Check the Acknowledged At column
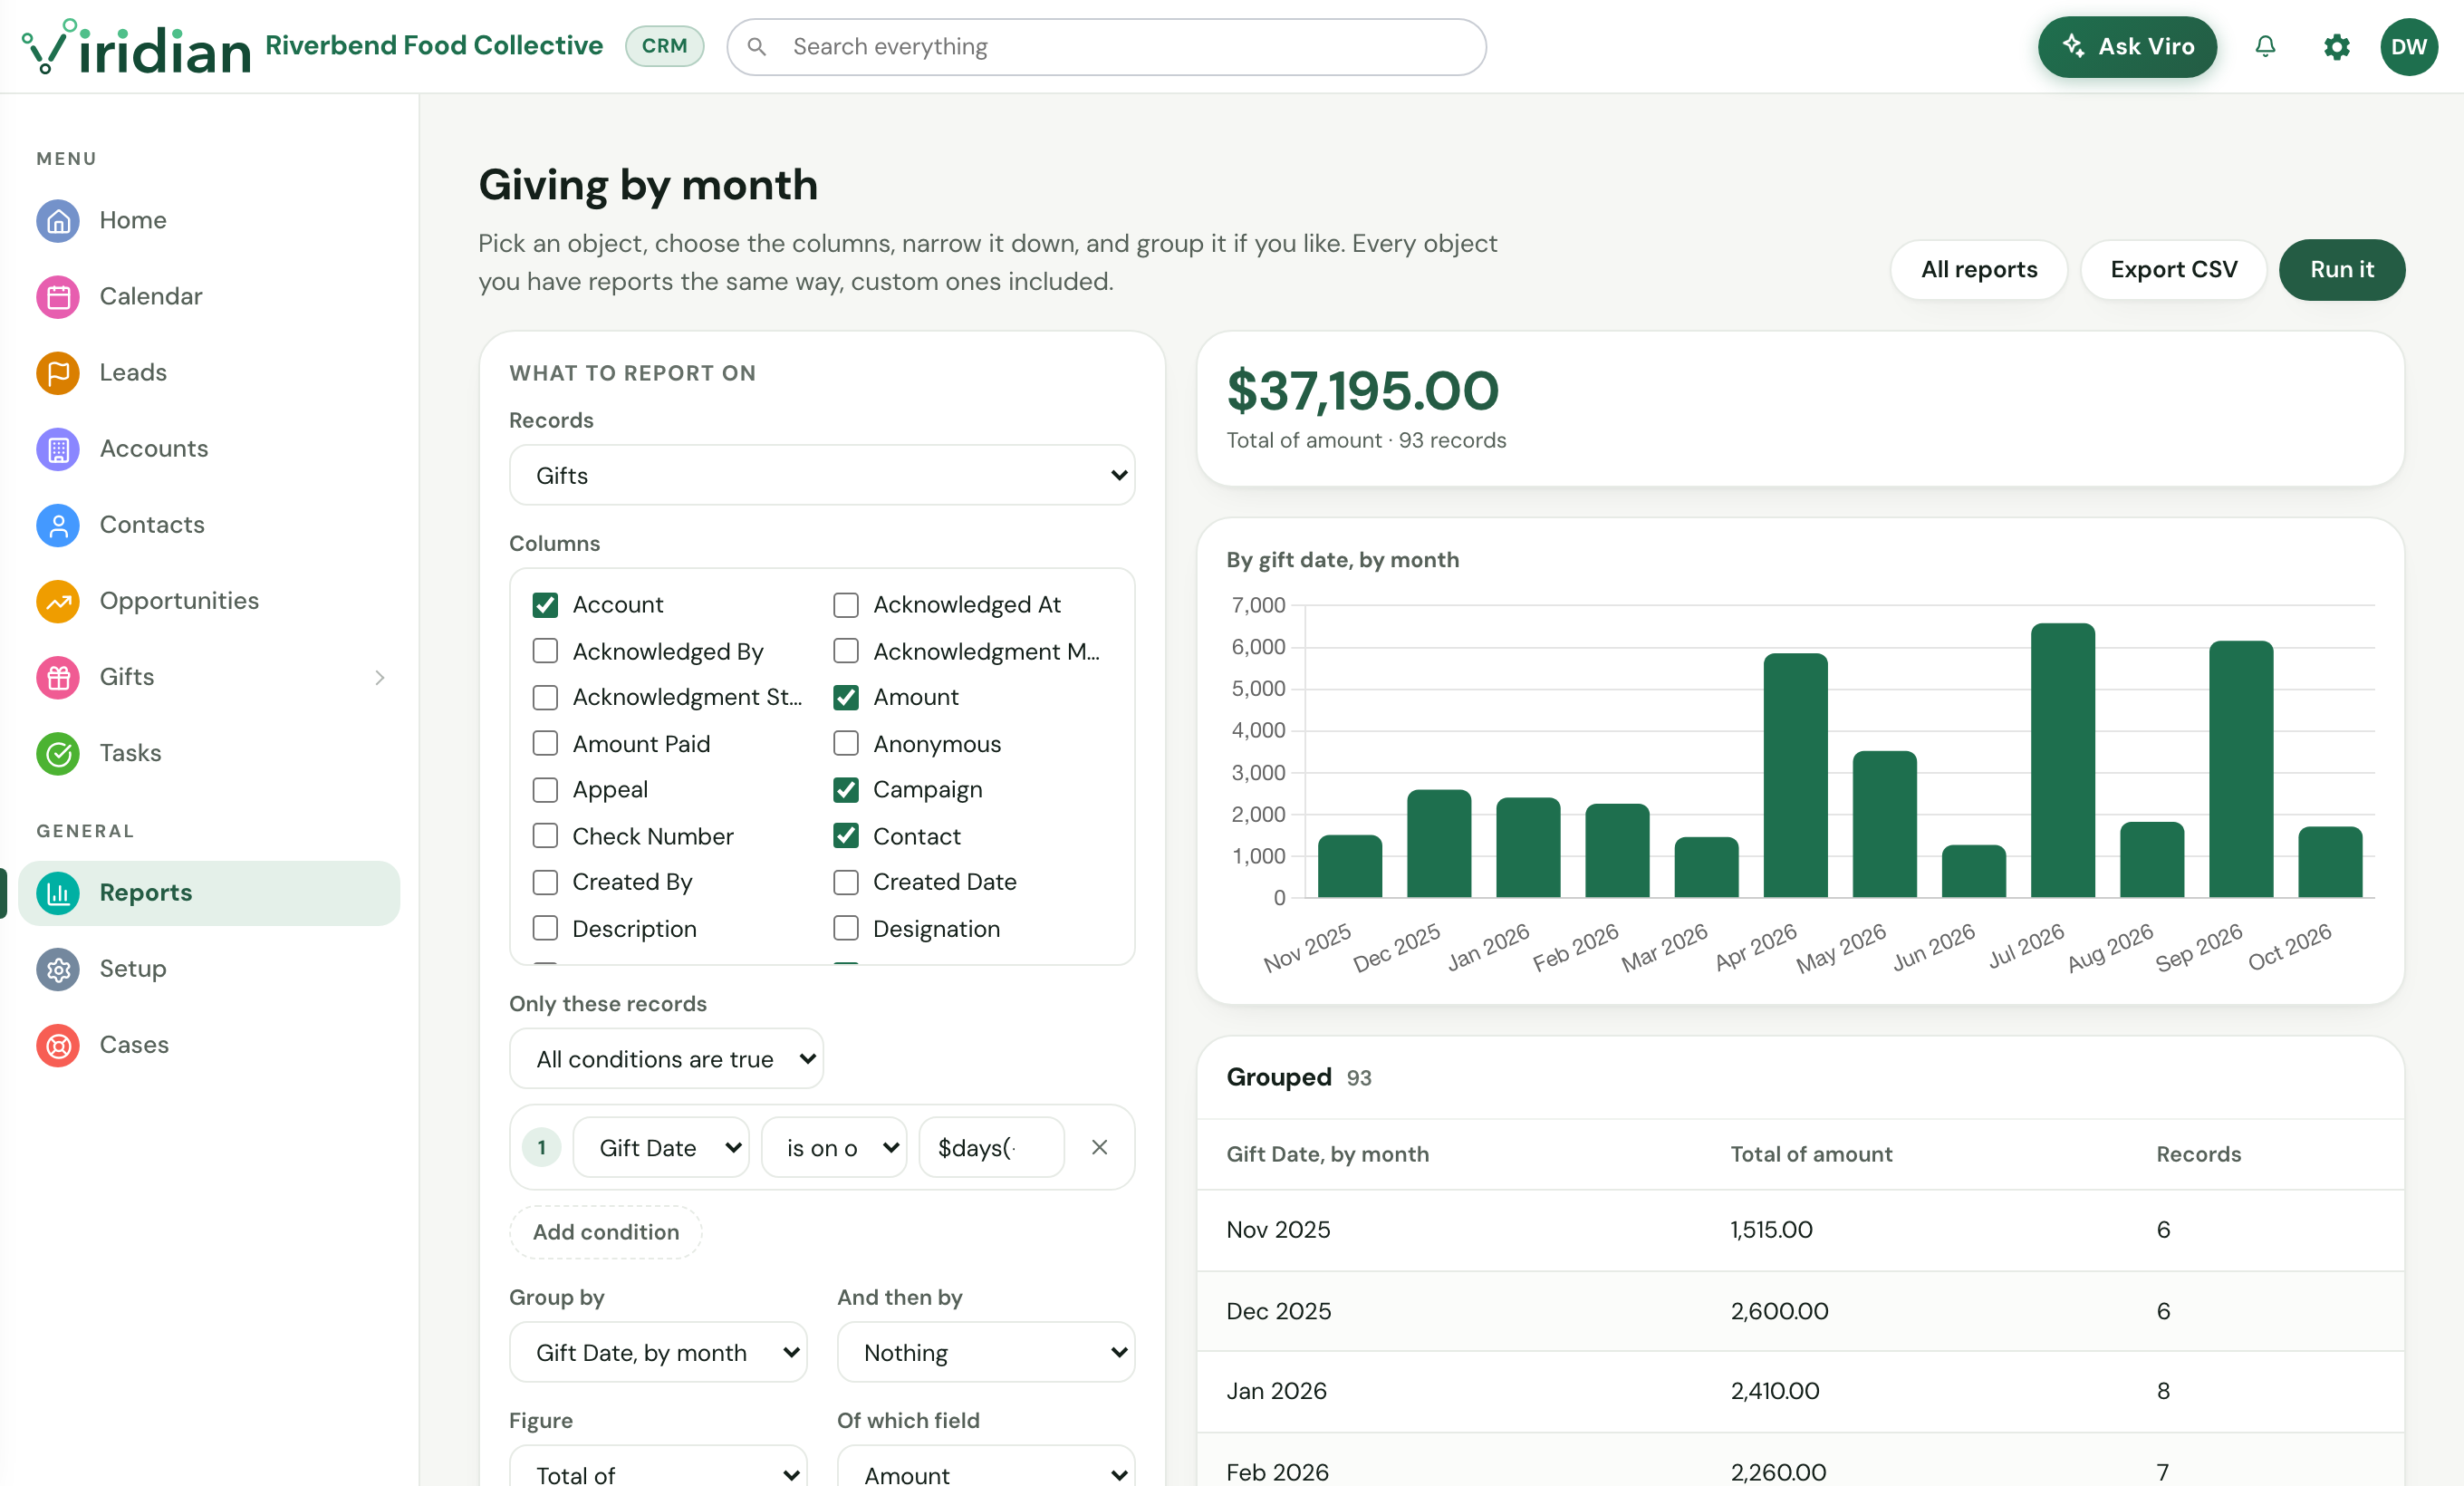Viewport: 2464px width, 1486px height. pos(846,605)
